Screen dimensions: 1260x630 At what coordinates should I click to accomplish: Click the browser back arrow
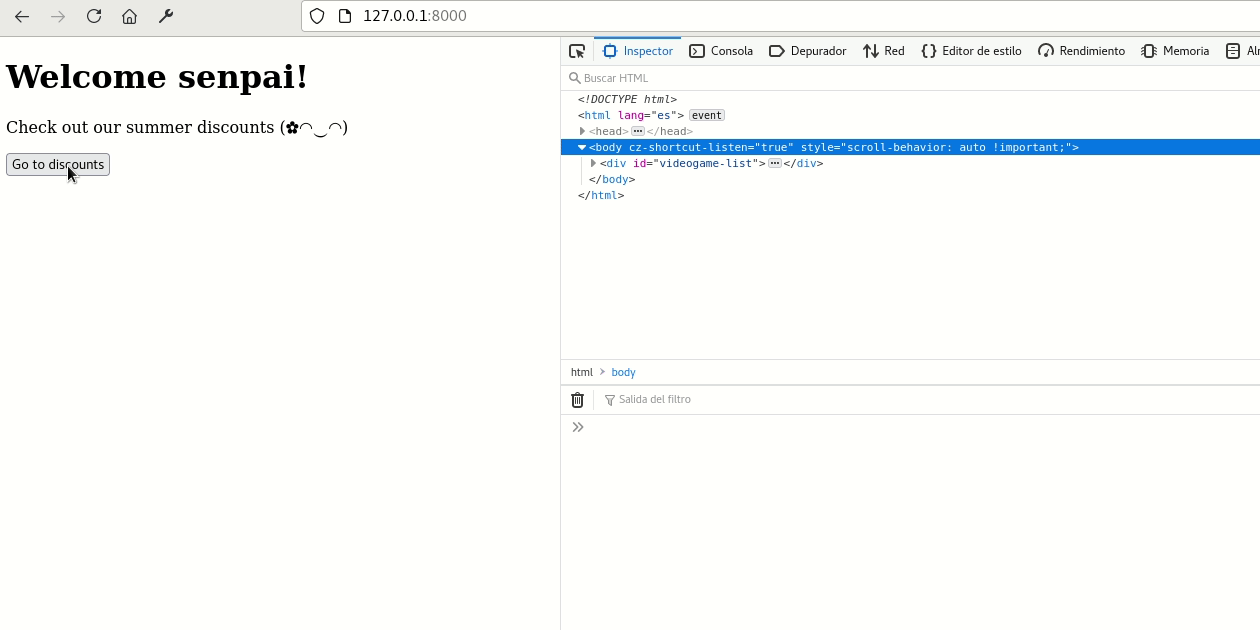coord(22,16)
